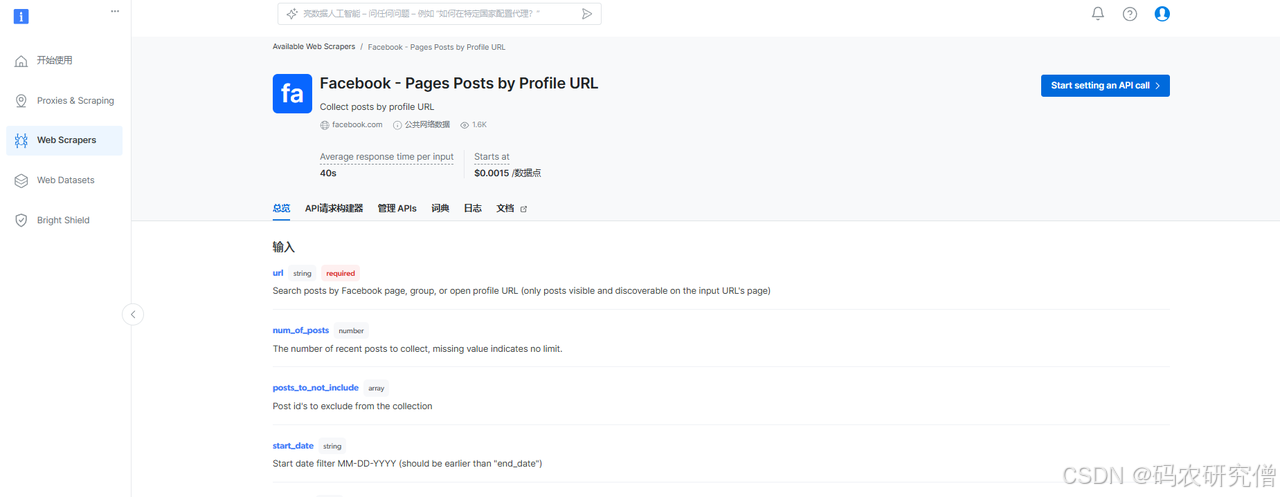
Task: Click the $0.0015 price value
Action: pyautogui.click(x=491, y=173)
